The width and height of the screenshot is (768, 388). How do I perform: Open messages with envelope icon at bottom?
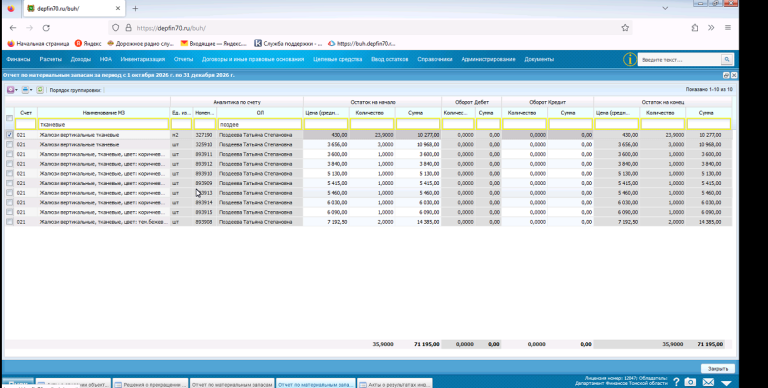pos(708,382)
